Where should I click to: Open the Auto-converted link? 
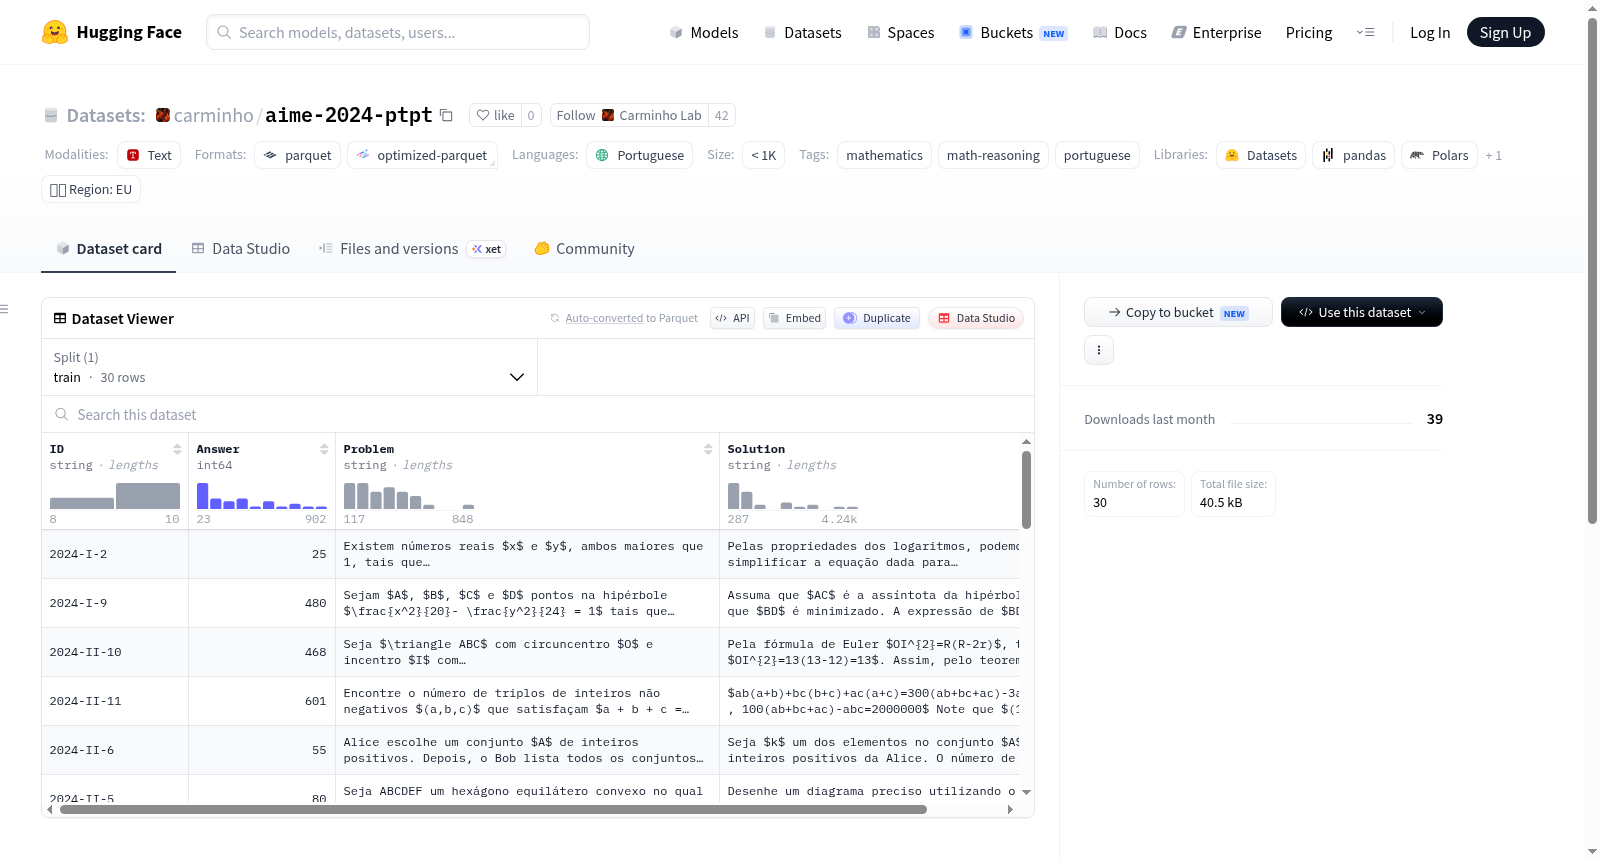(604, 318)
